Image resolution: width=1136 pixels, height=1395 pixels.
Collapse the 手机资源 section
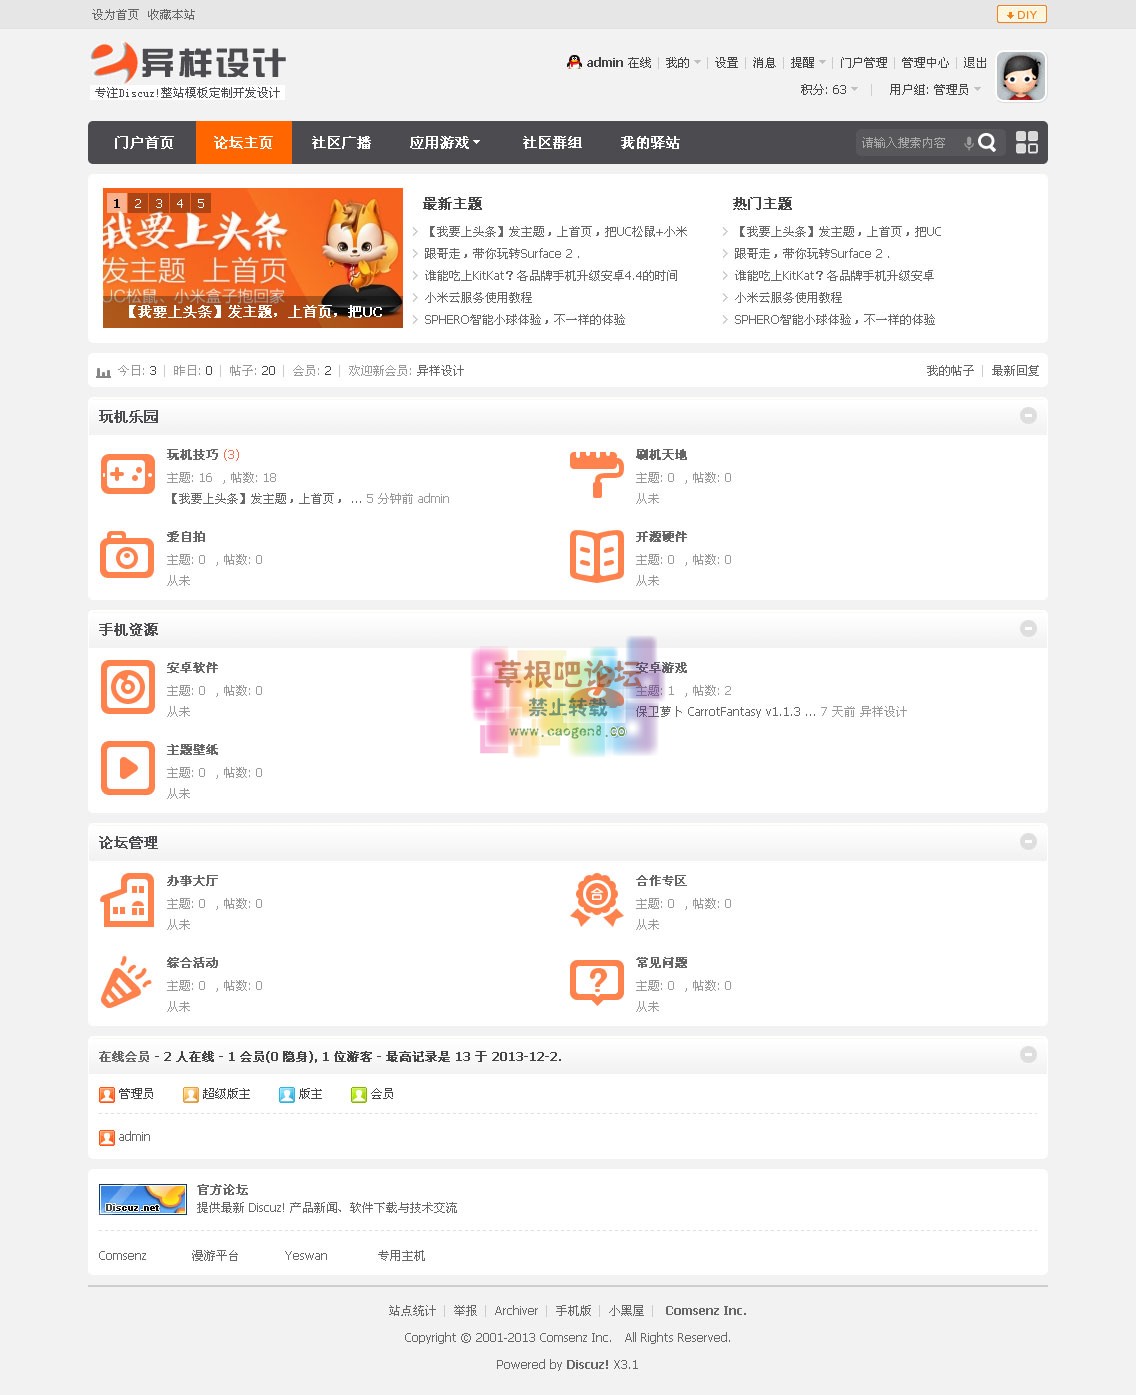pos(1028,629)
